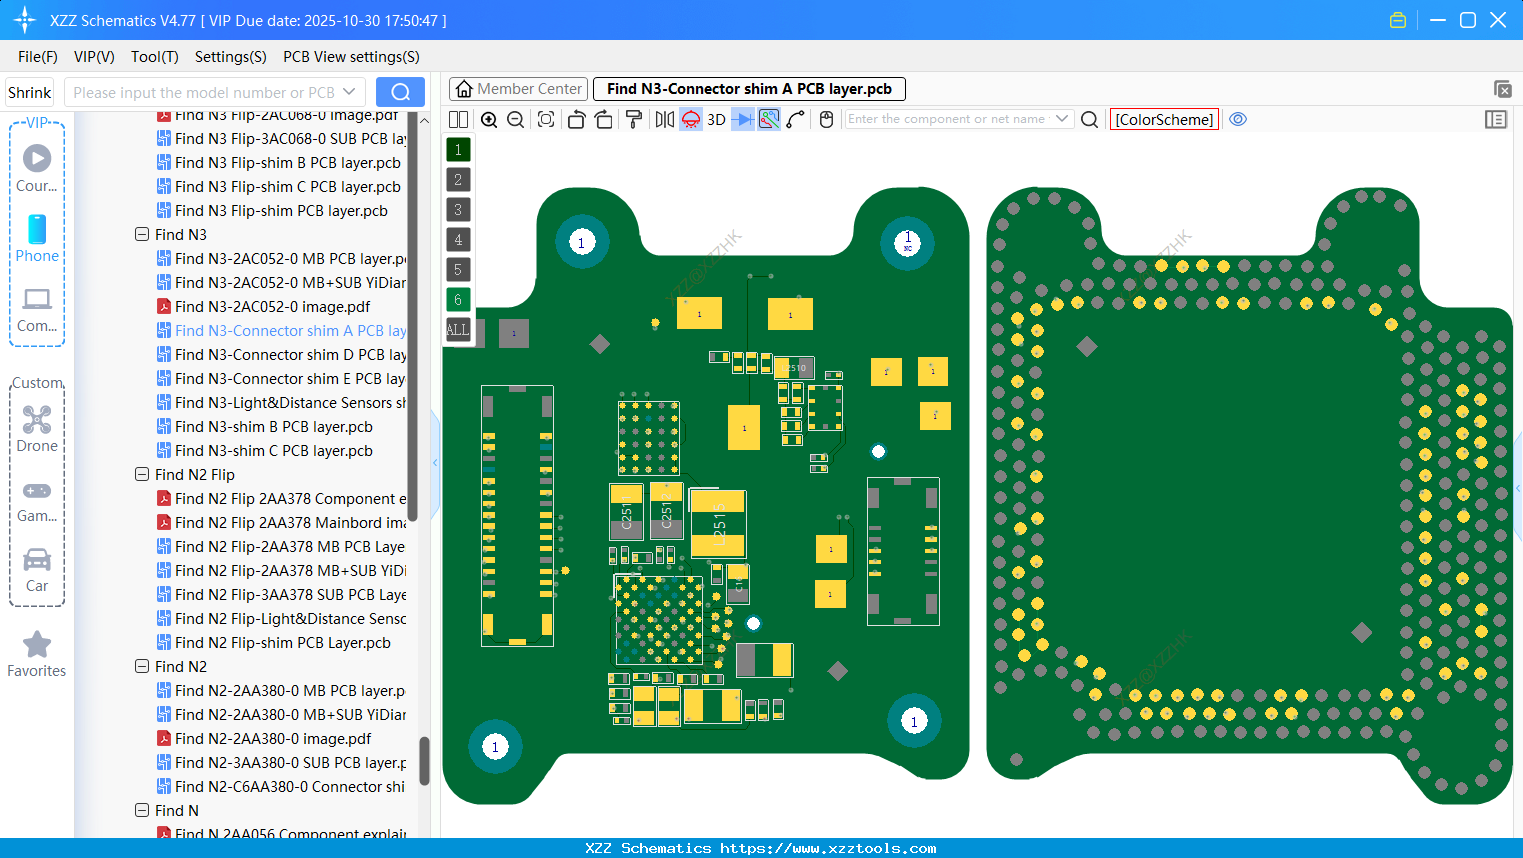Select the zoom out tool

pos(515,119)
